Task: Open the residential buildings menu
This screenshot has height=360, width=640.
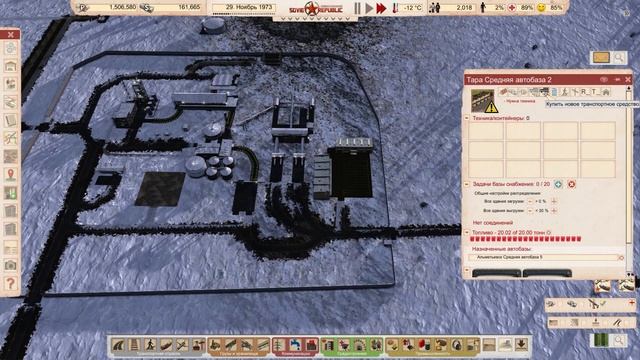Action: [x=328, y=345]
